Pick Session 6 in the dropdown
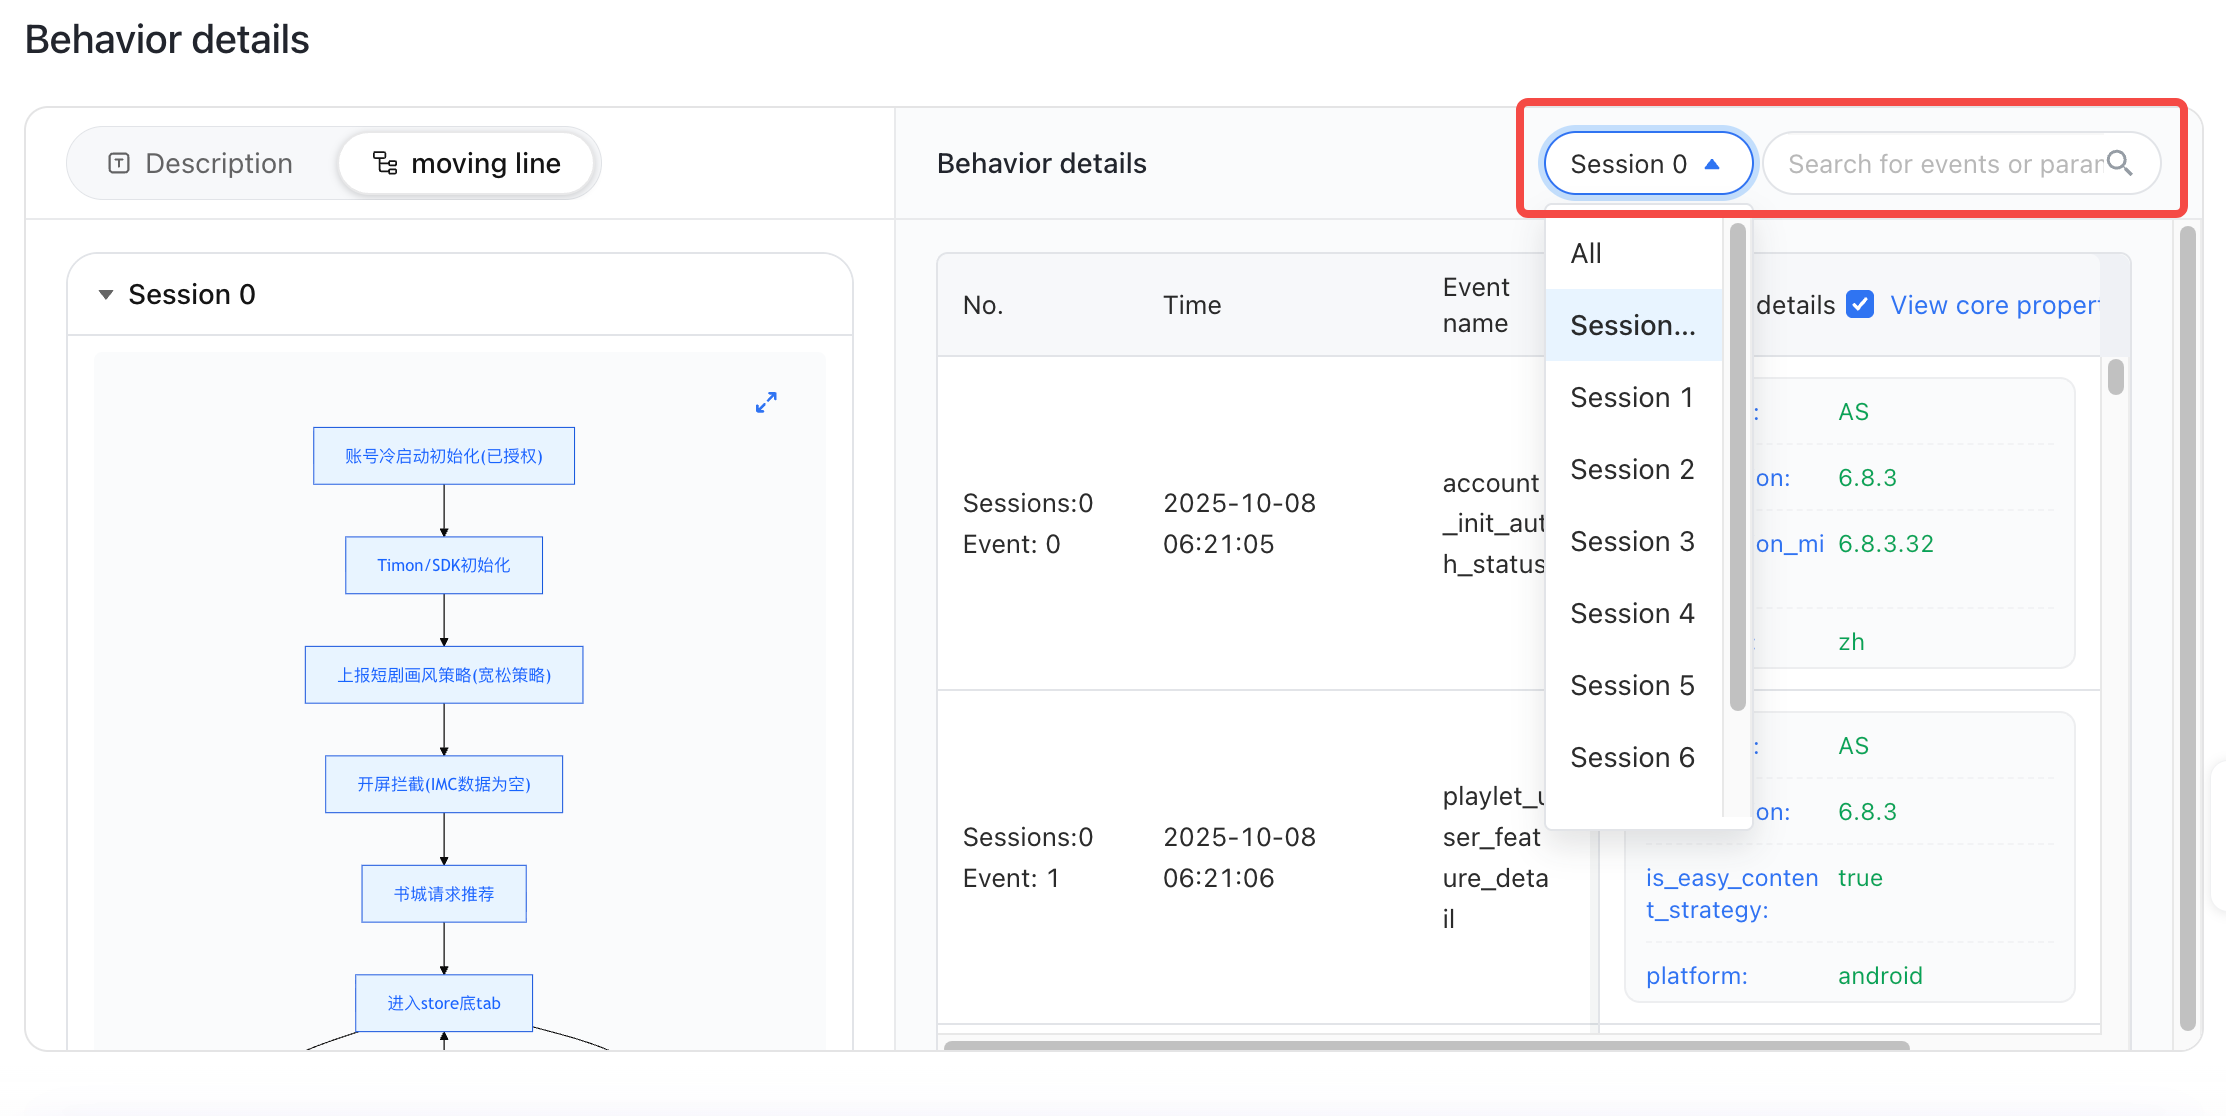The image size is (2226, 1116). click(1634, 757)
